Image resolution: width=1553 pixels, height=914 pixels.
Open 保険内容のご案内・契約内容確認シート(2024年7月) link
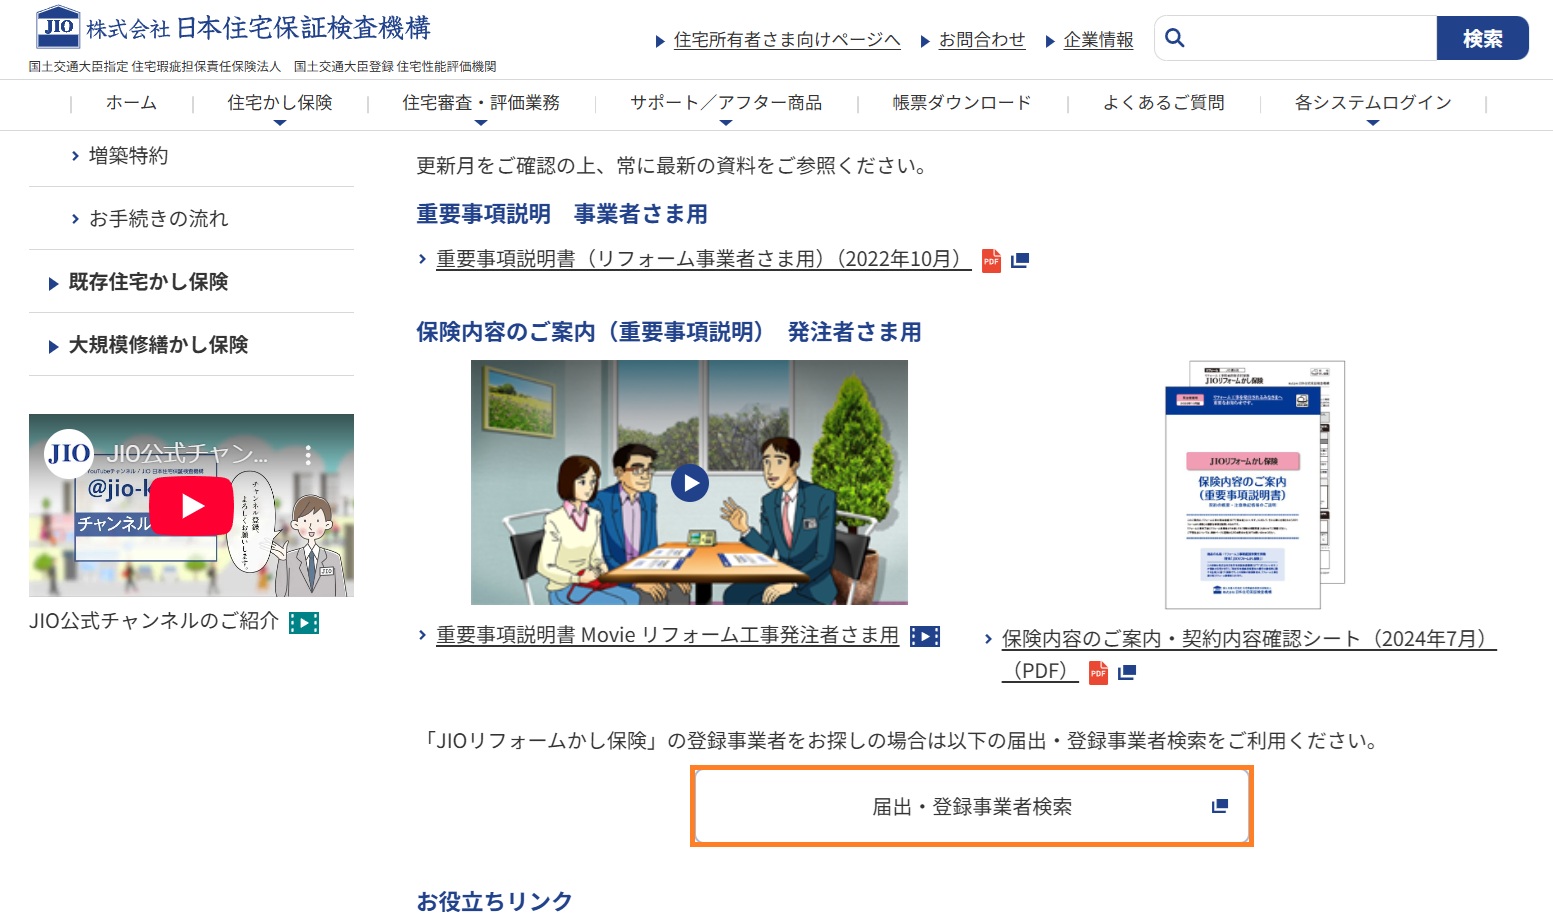click(1249, 639)
